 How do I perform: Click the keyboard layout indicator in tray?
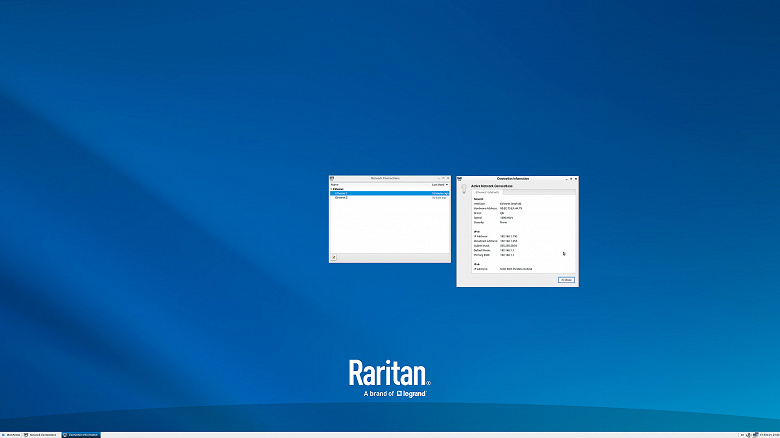[x=742, y=435]
